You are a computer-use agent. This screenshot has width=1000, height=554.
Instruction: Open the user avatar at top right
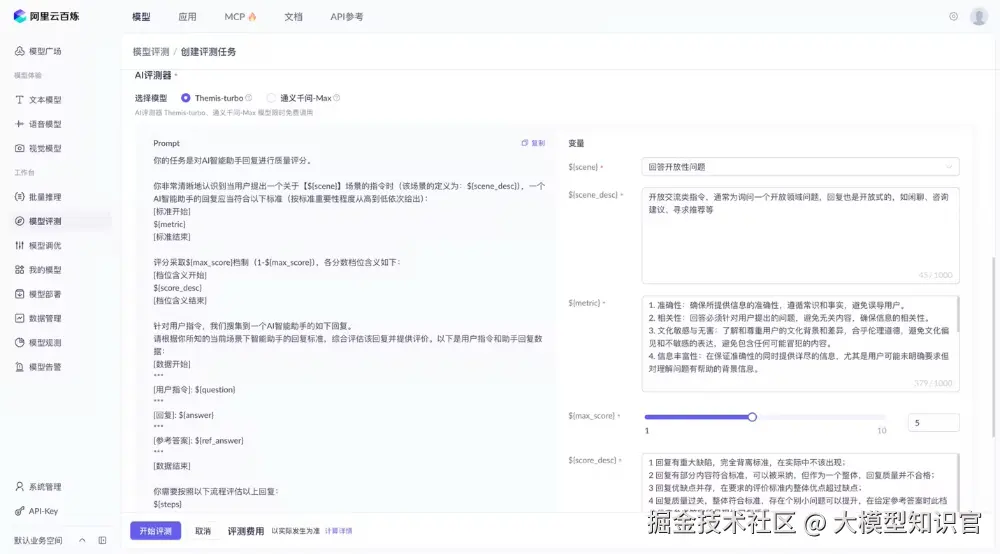tap(979, 17)
